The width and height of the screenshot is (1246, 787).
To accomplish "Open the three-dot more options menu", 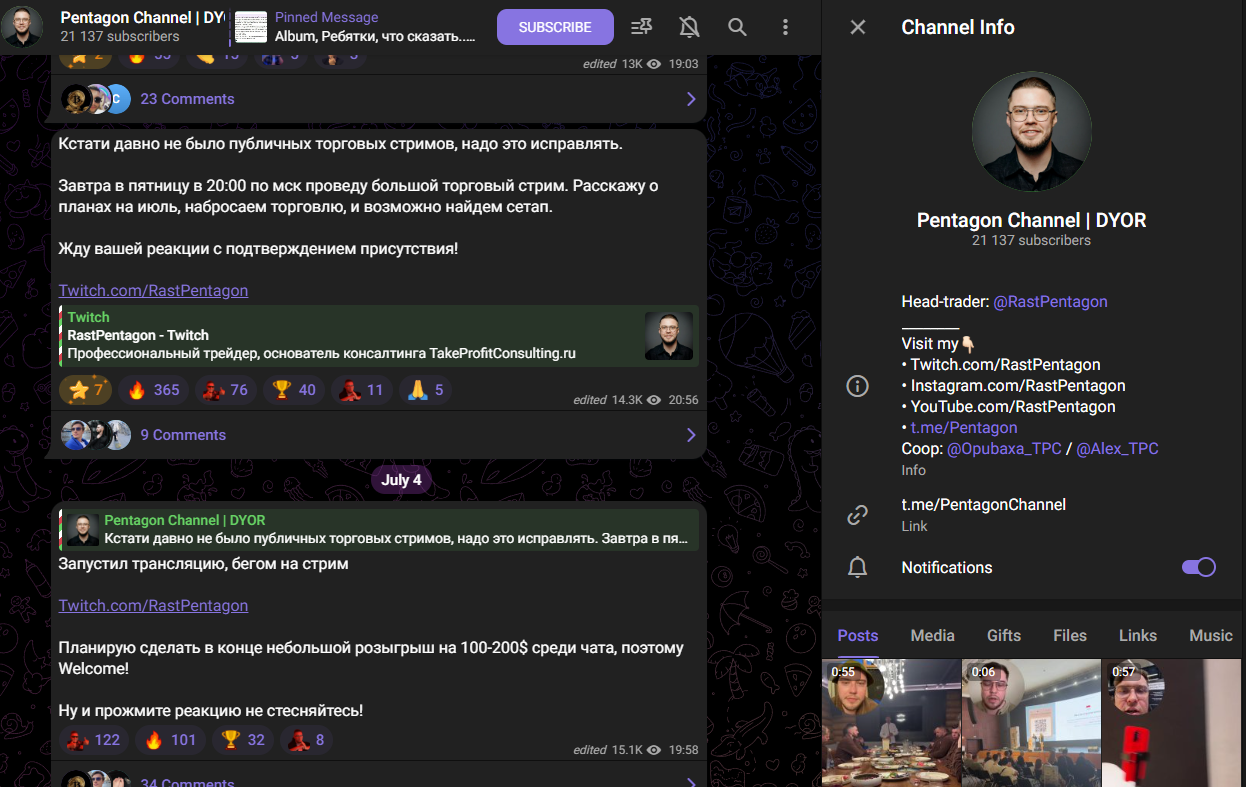I will [x=785, y=27].
